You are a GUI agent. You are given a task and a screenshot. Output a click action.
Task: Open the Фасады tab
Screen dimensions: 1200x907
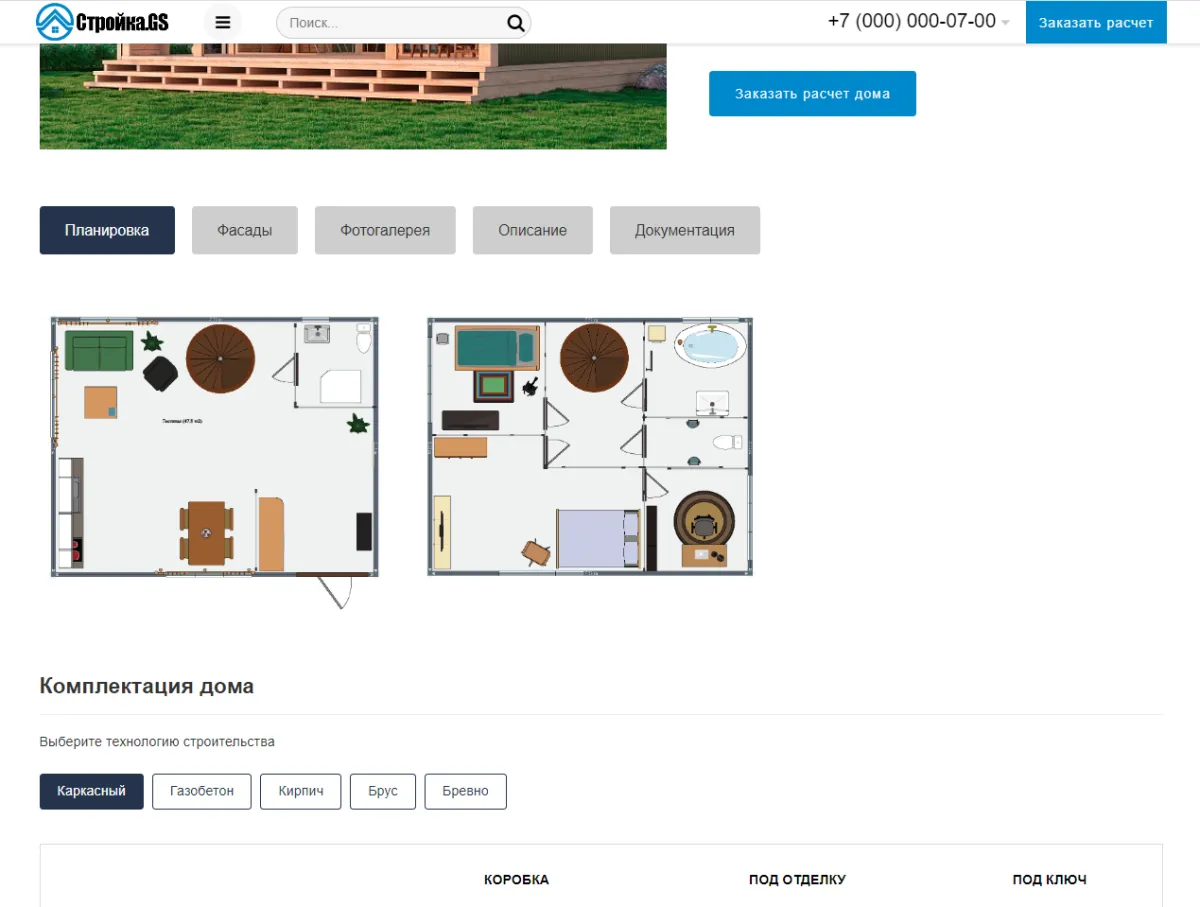coord(245,230)
